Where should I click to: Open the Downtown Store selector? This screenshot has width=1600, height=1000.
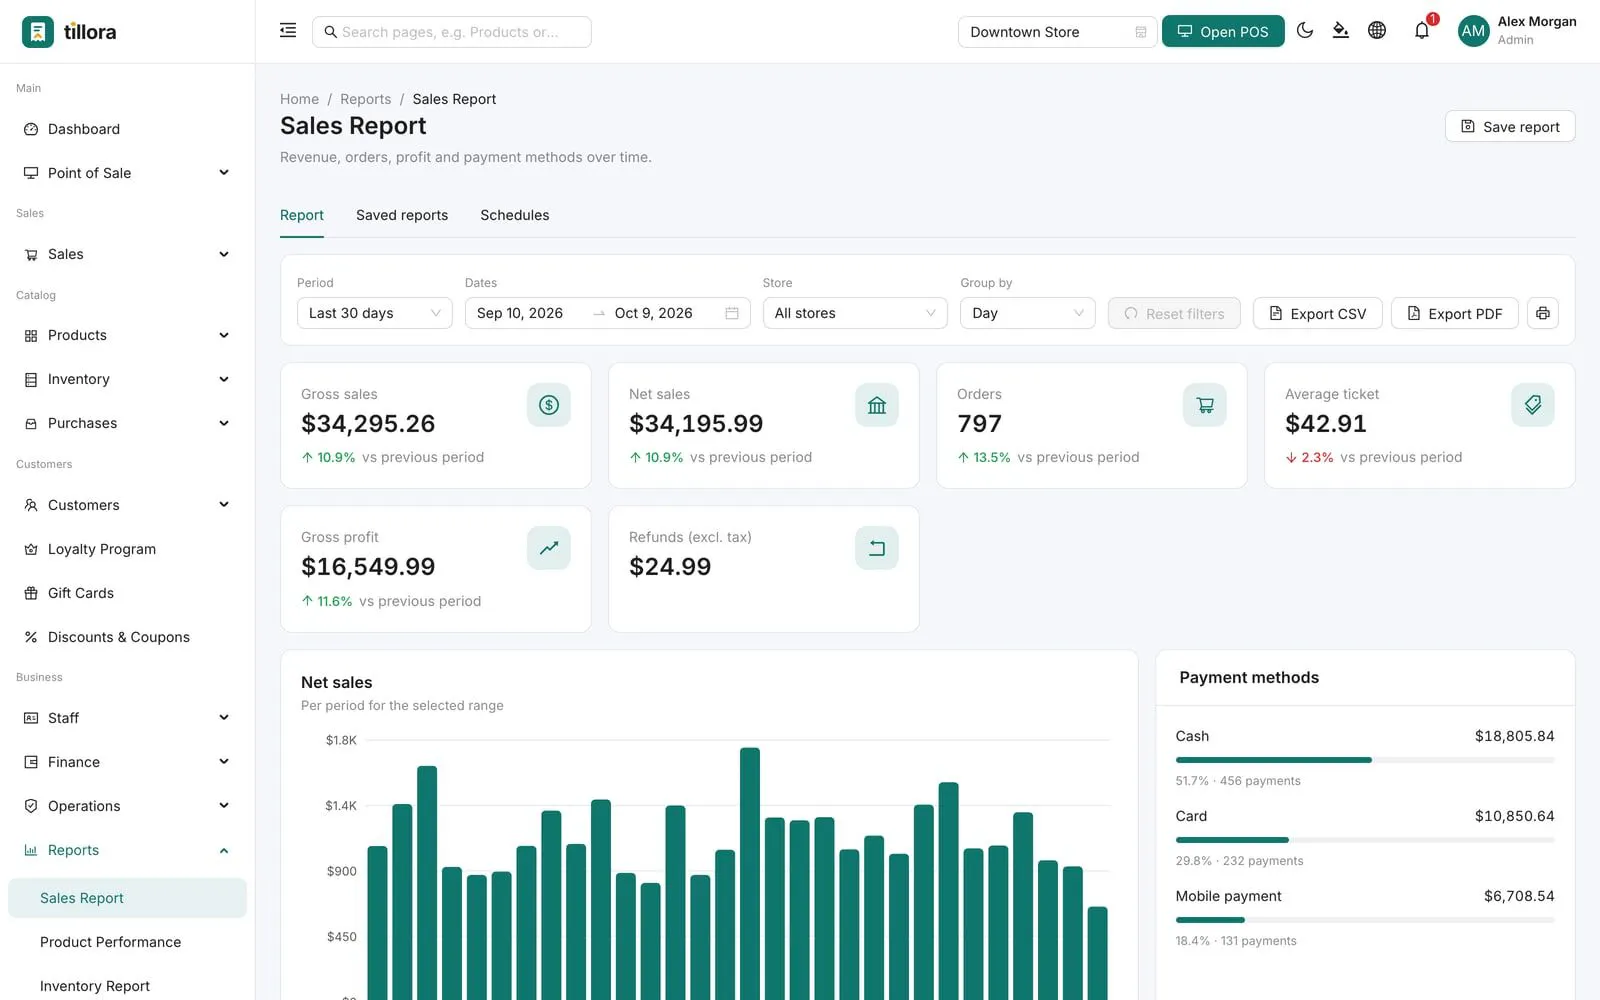(1057, 32)
